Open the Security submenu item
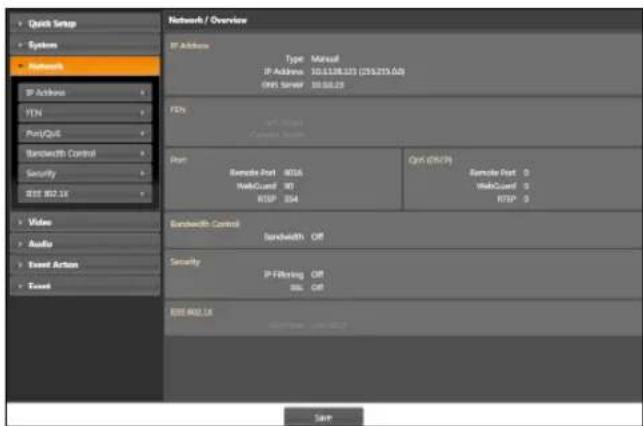Viewport: 643px width, 426px height. (x=85, y=173)
